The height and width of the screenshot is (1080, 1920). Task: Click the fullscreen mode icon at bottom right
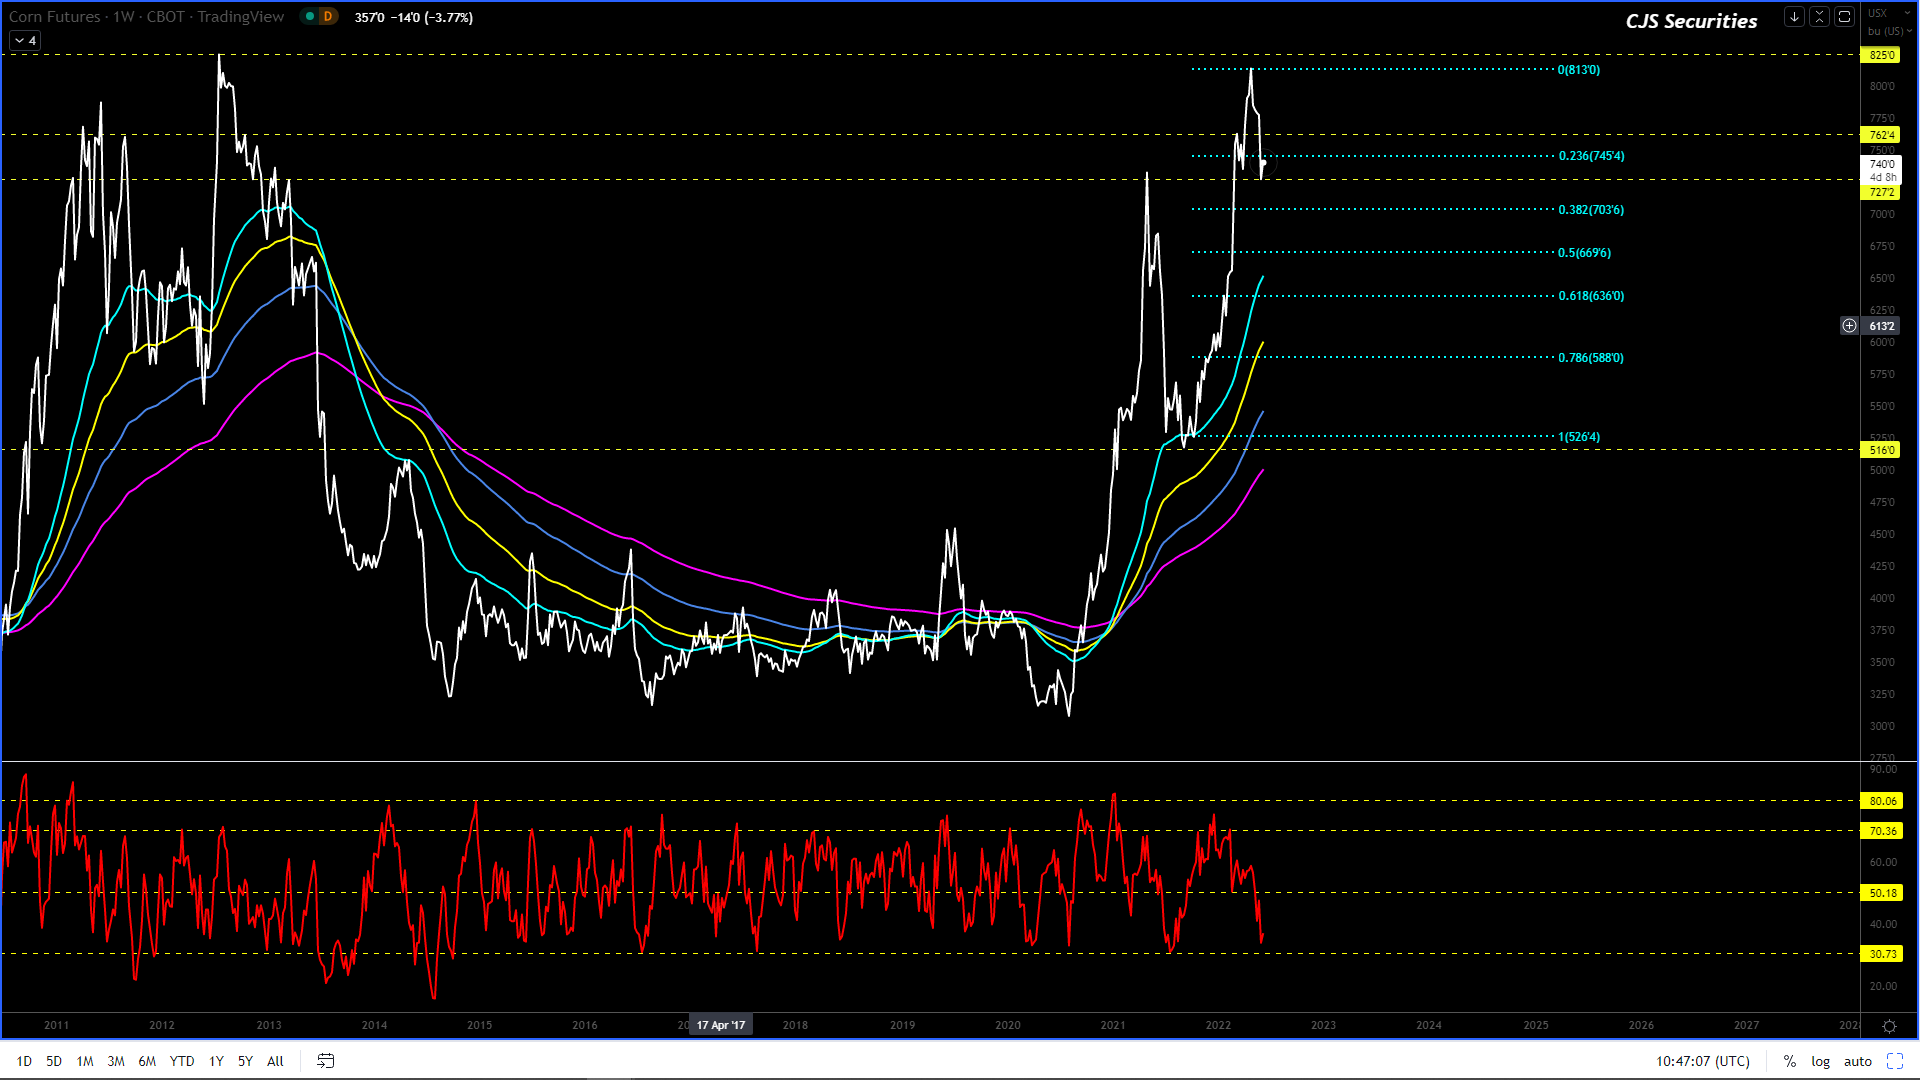click(1894, 1061)
